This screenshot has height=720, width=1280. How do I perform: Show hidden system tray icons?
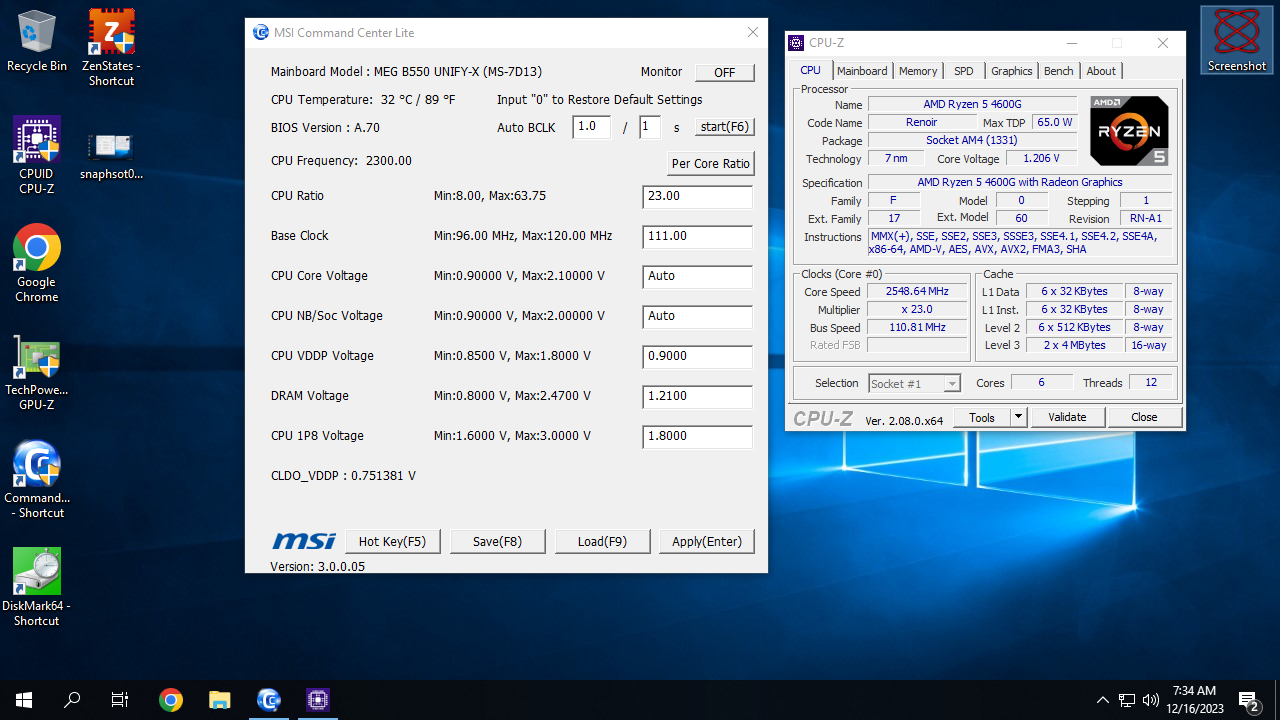click(1103, 700)
